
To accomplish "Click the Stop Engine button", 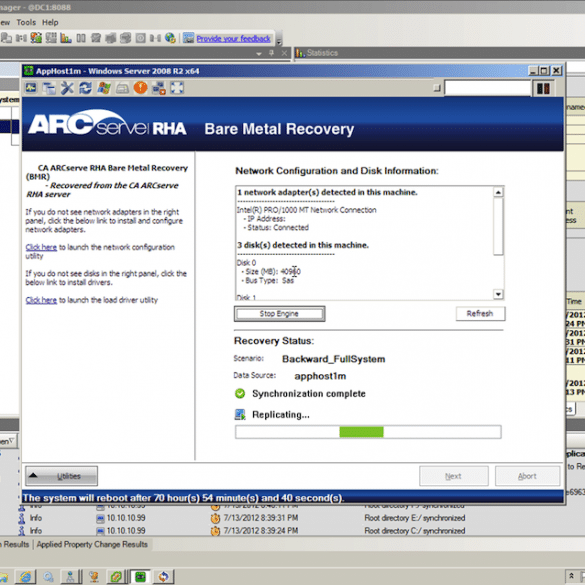I will 279,314.
